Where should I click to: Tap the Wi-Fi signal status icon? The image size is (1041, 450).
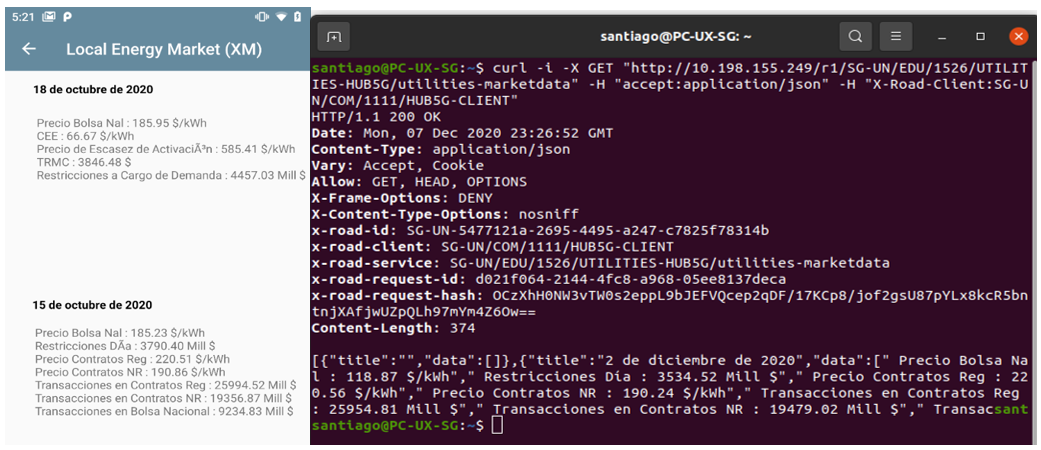[x=279, y=17]
